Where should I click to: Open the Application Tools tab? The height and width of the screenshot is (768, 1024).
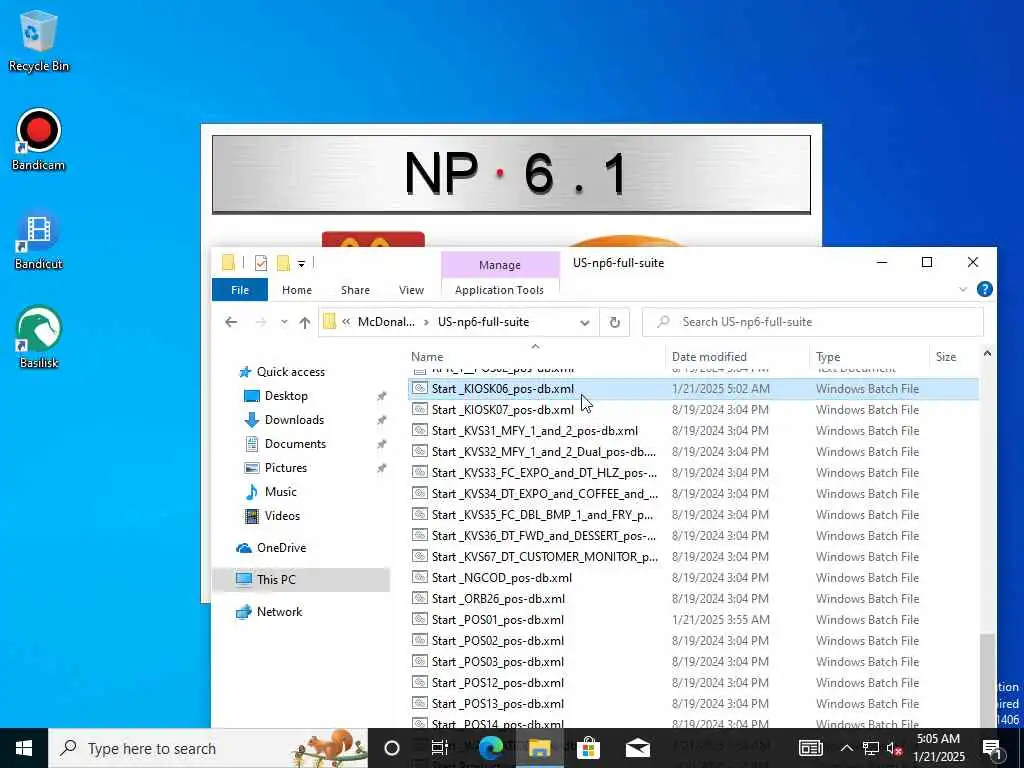[499, 290]
